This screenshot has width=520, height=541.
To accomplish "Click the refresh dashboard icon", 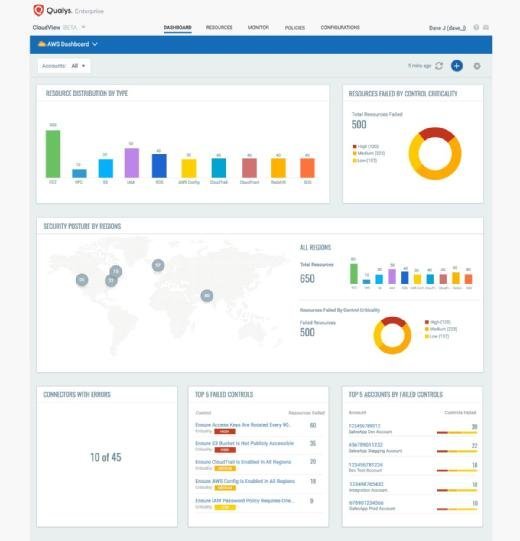I will pyautogui.click(x=439, y=66).
